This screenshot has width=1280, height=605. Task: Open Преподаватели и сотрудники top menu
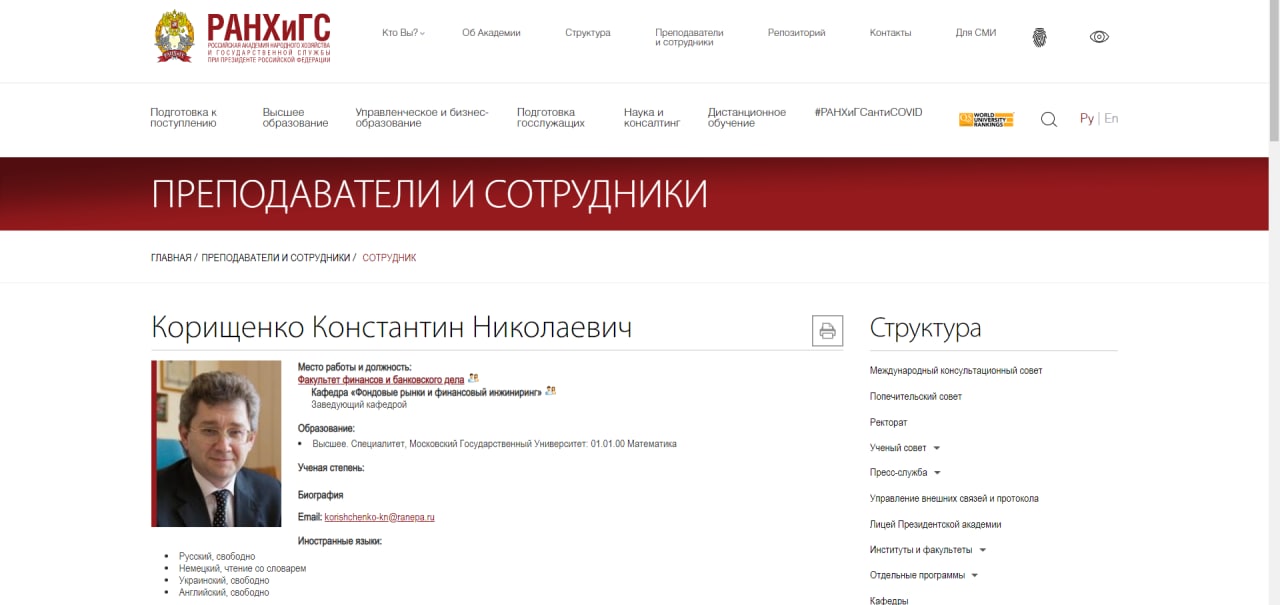pyautogui.click(x=689, y=37)
